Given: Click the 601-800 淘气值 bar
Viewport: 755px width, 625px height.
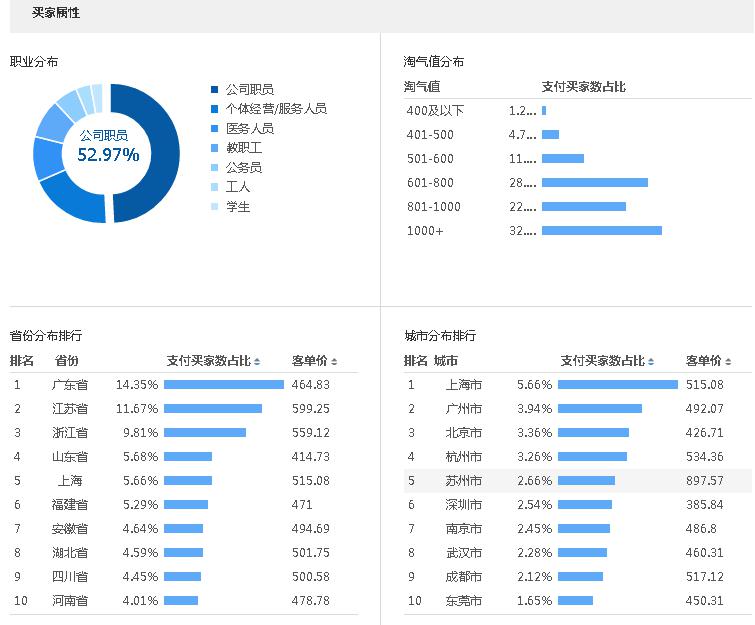Looking at the screenshot, I should [x=594, y=183].
